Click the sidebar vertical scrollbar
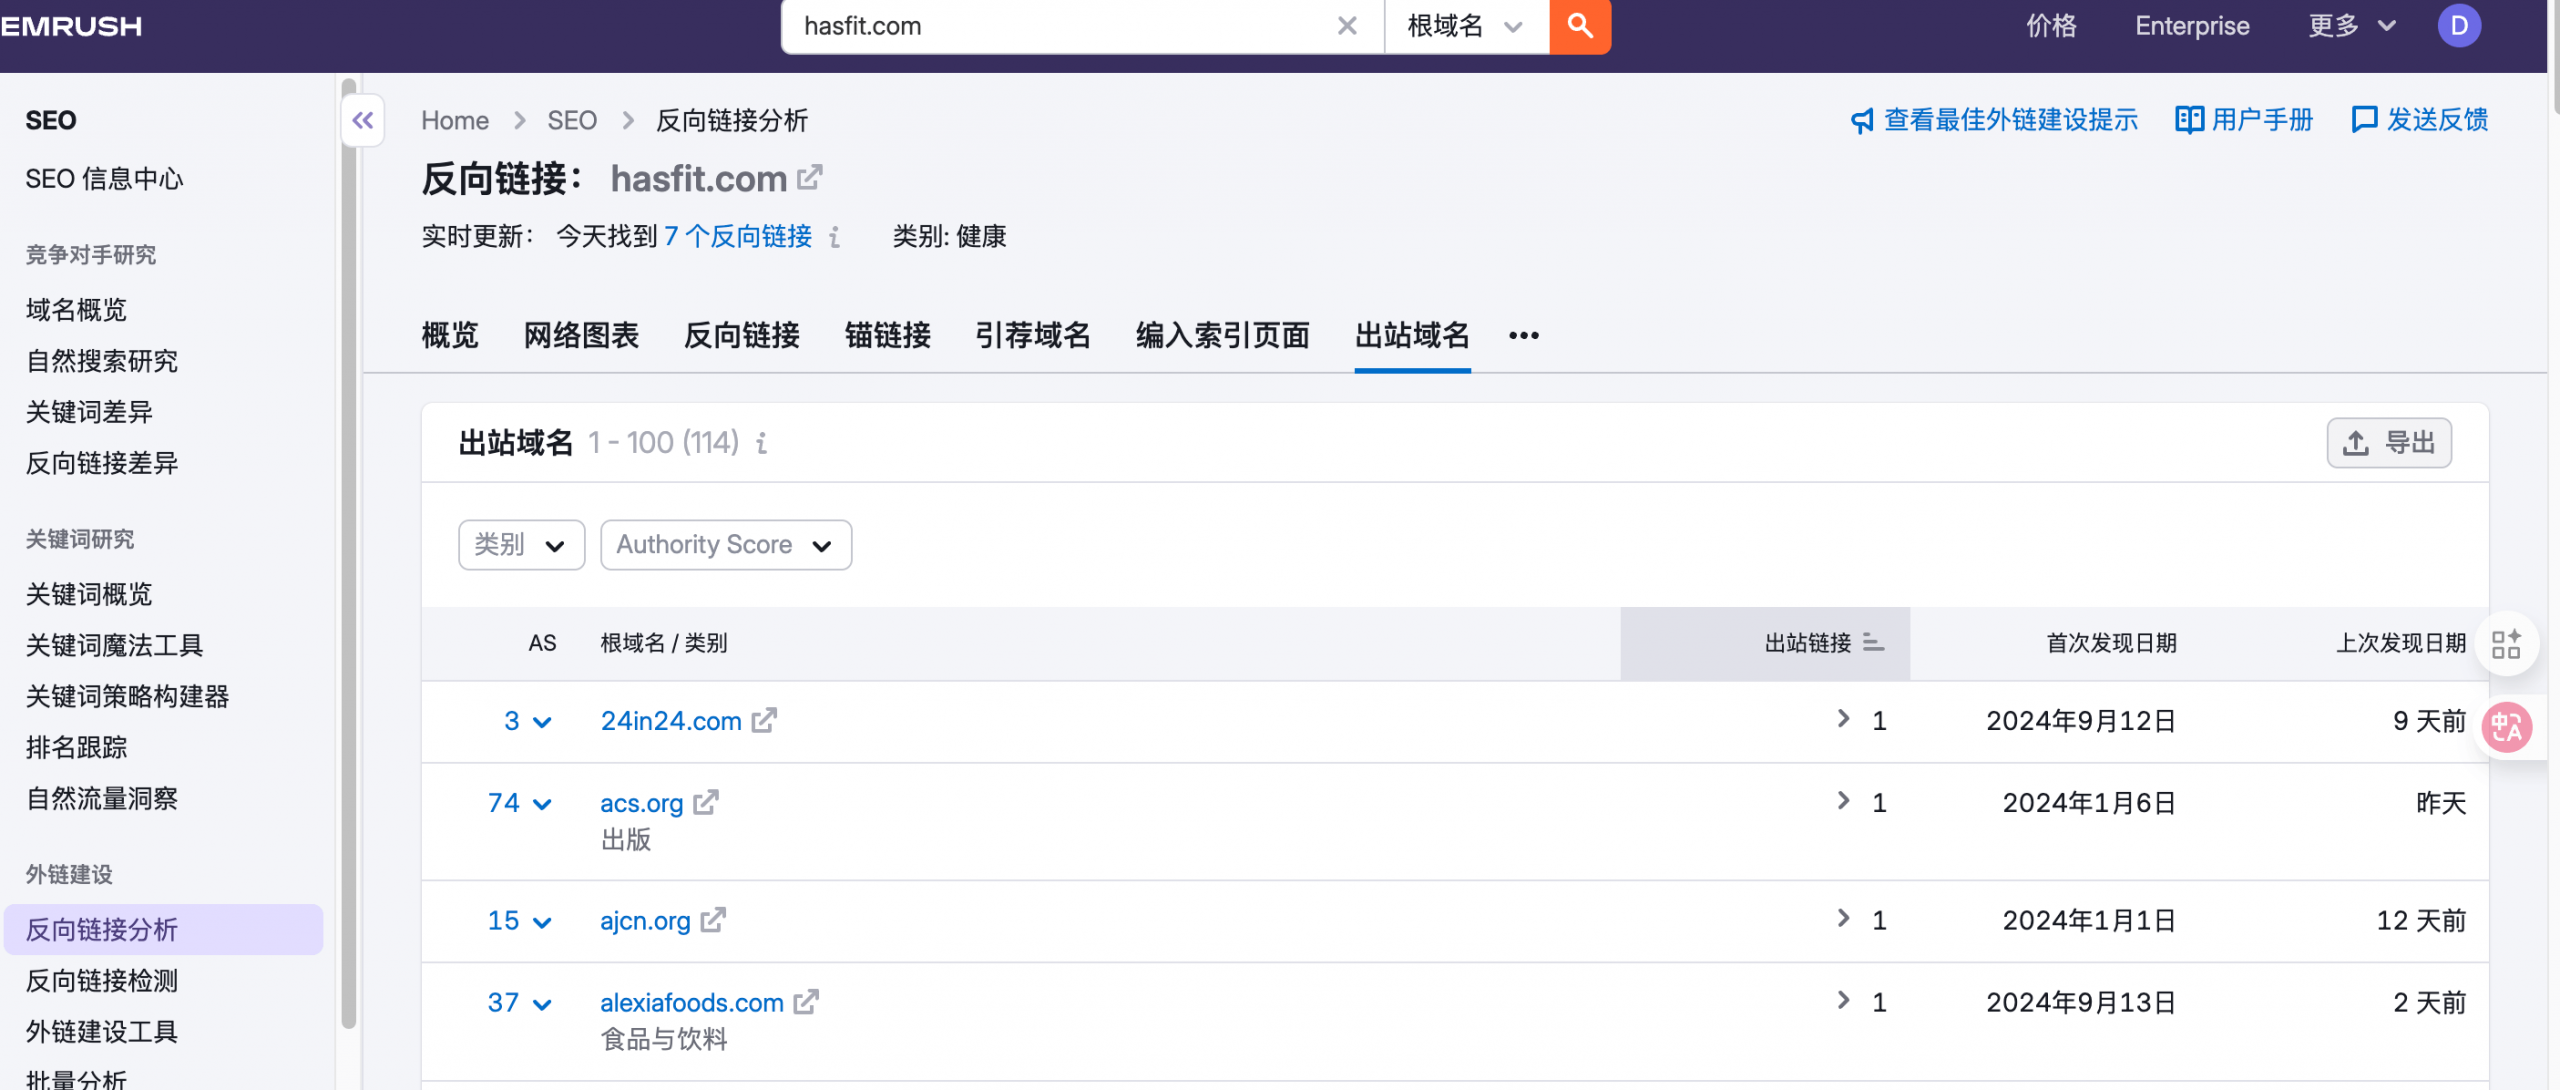The width and height of the screenshot is (2560, 1090). (x=348, y=553)
